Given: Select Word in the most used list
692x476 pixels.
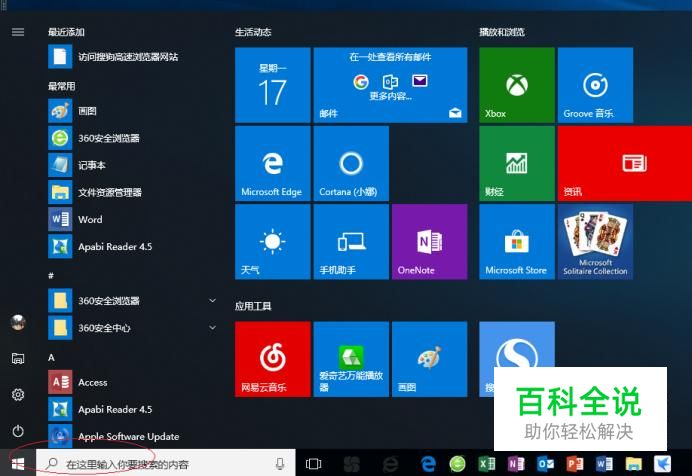Looking at the screenshot, I should (x=132, y=219).
